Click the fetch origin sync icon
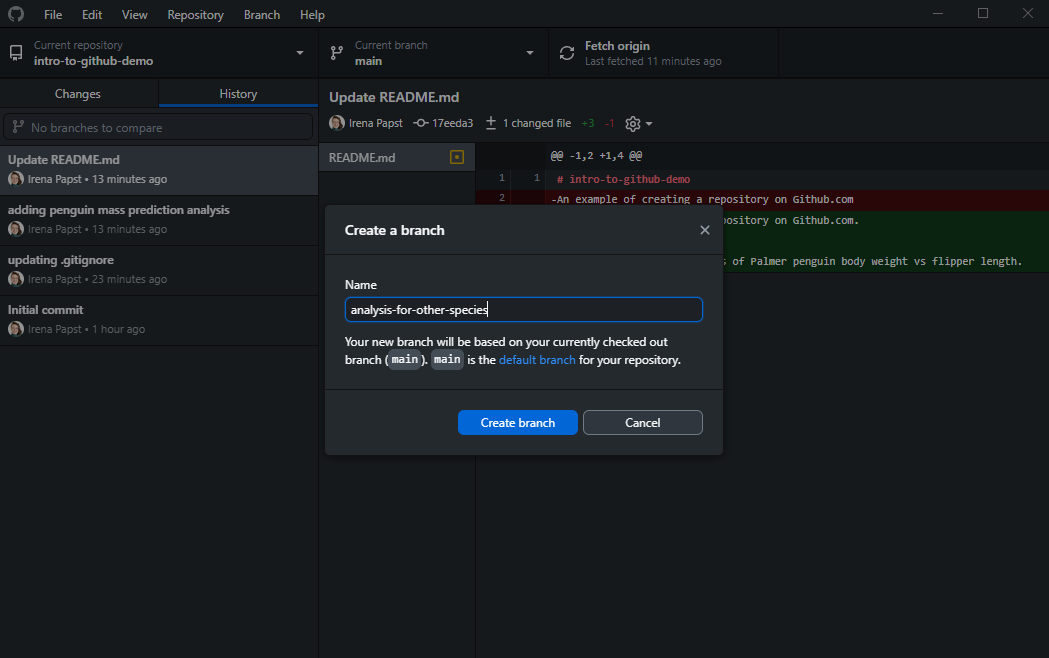Image resolution: width=1049 pixels, height=658 pixels. coord(567,53)
